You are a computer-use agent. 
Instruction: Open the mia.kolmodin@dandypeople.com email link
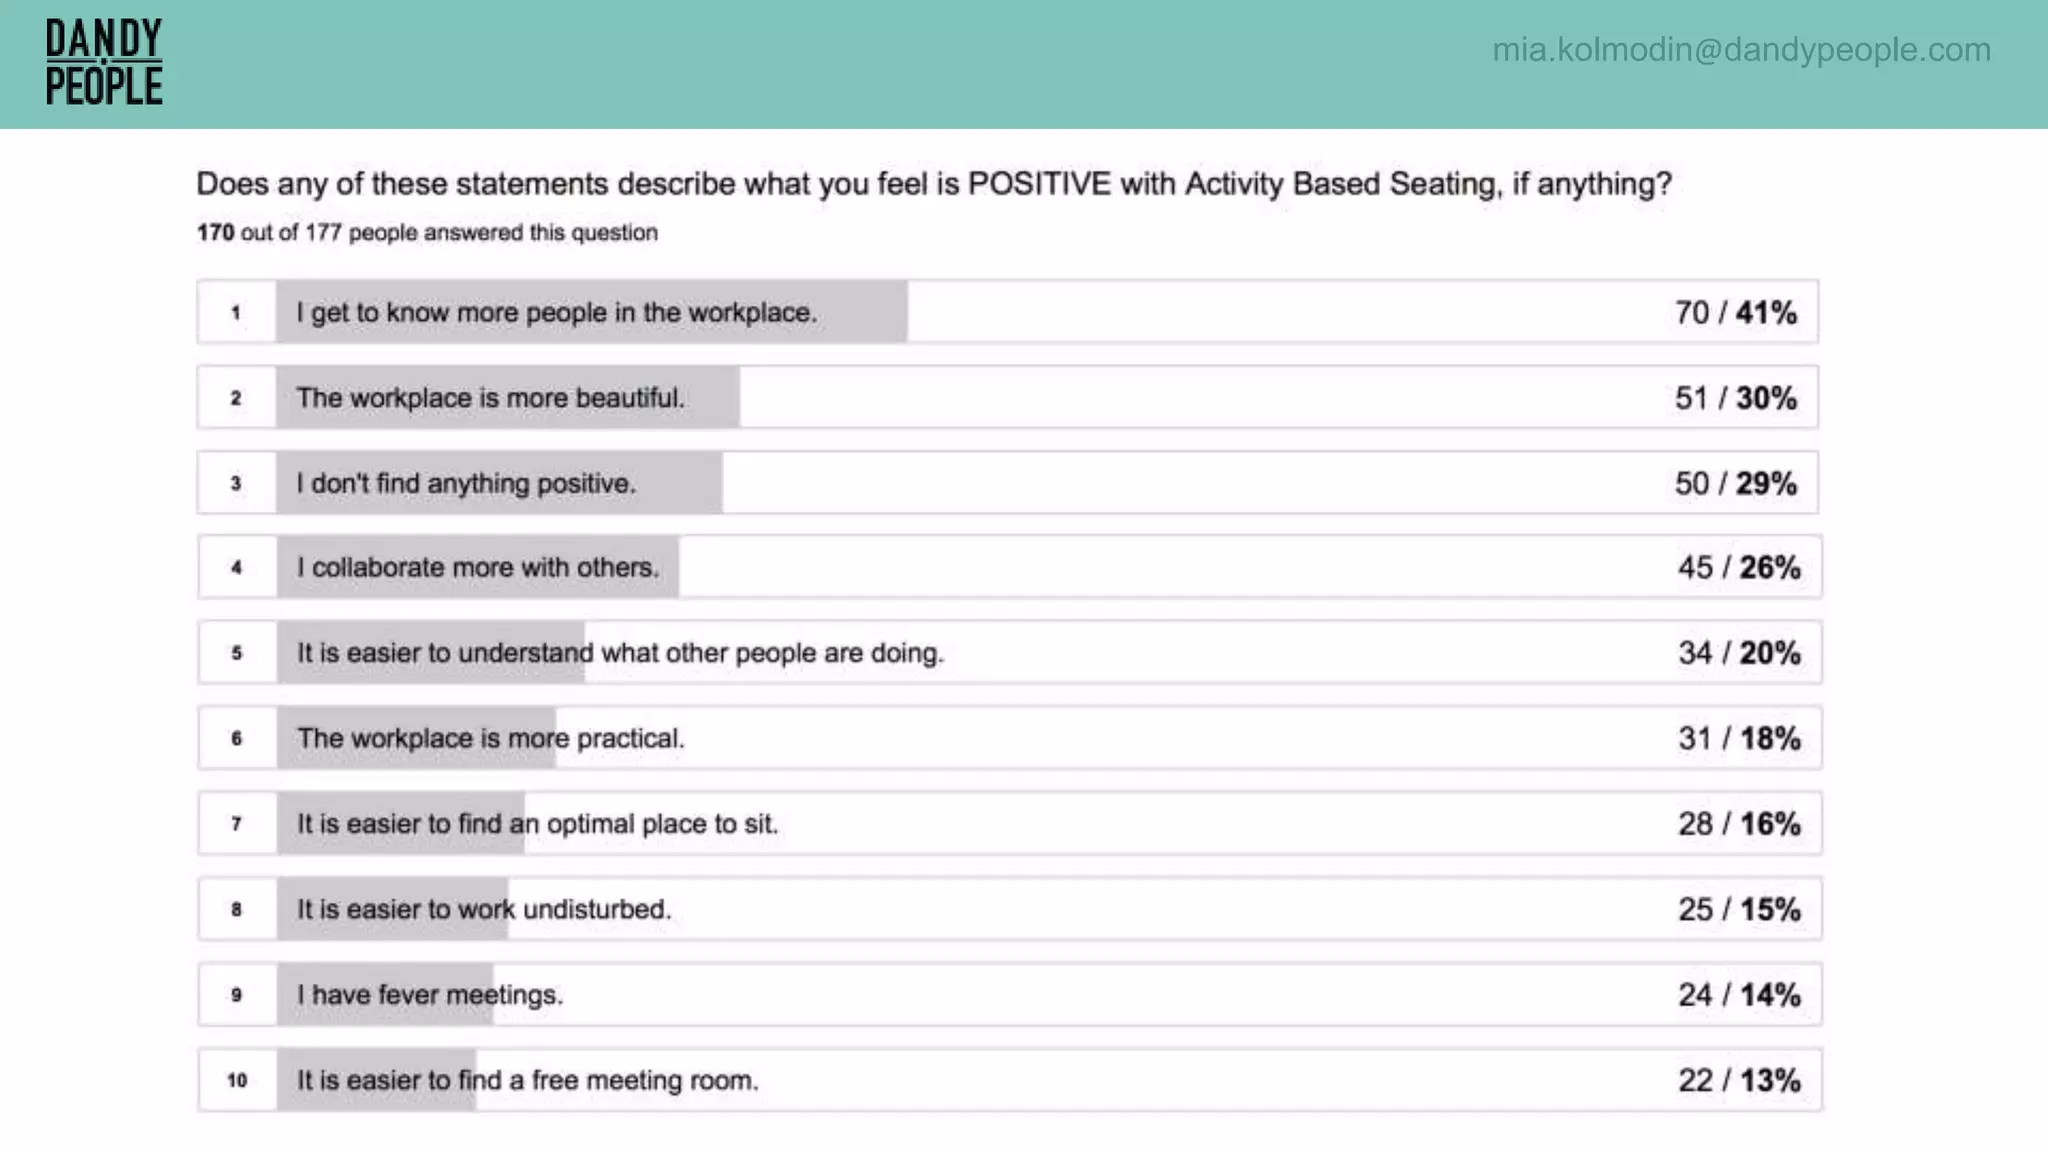[x=1741, y=49]
